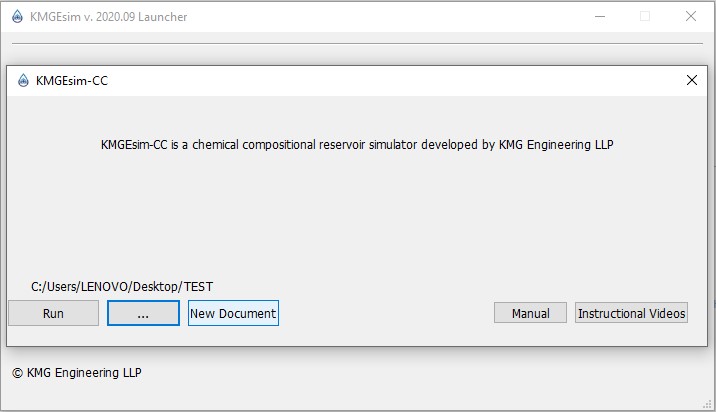The image size is (716, 412).
Task: Create a New Document
Action: pyautogui.click(x=233, y=313)
